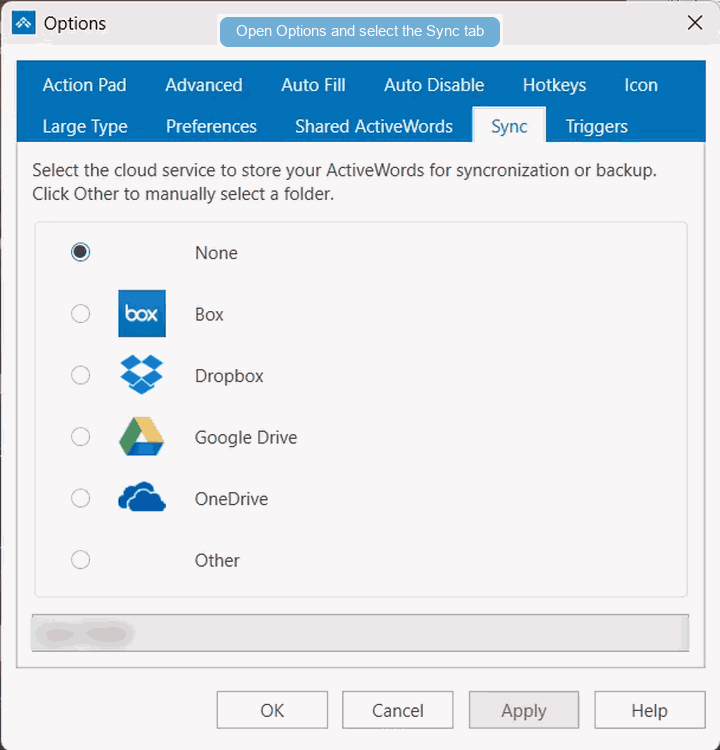Image resolution: width=720 pixels, height=750 pixels.
Task: Click the None option label
Action: tap(216, 253)
